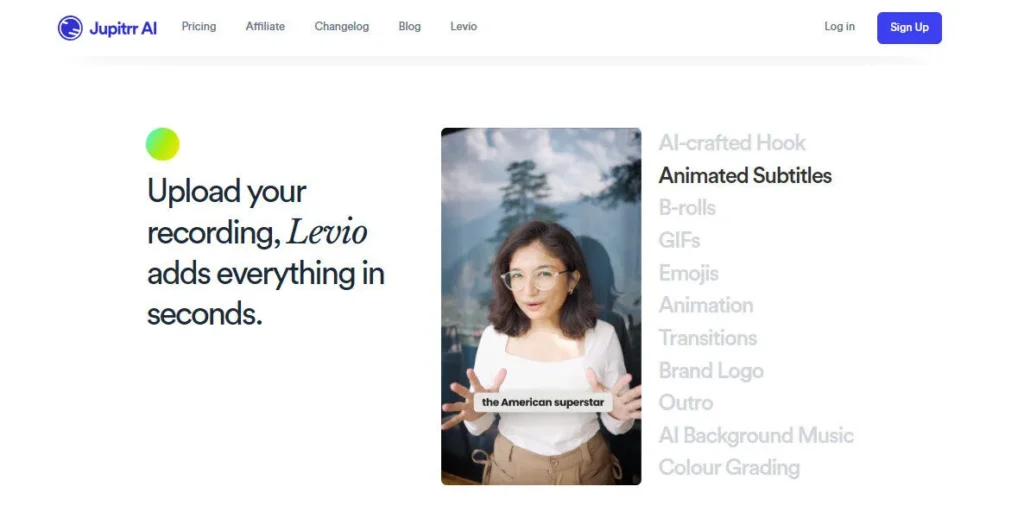Select the Transitions feature

[707, 338]
